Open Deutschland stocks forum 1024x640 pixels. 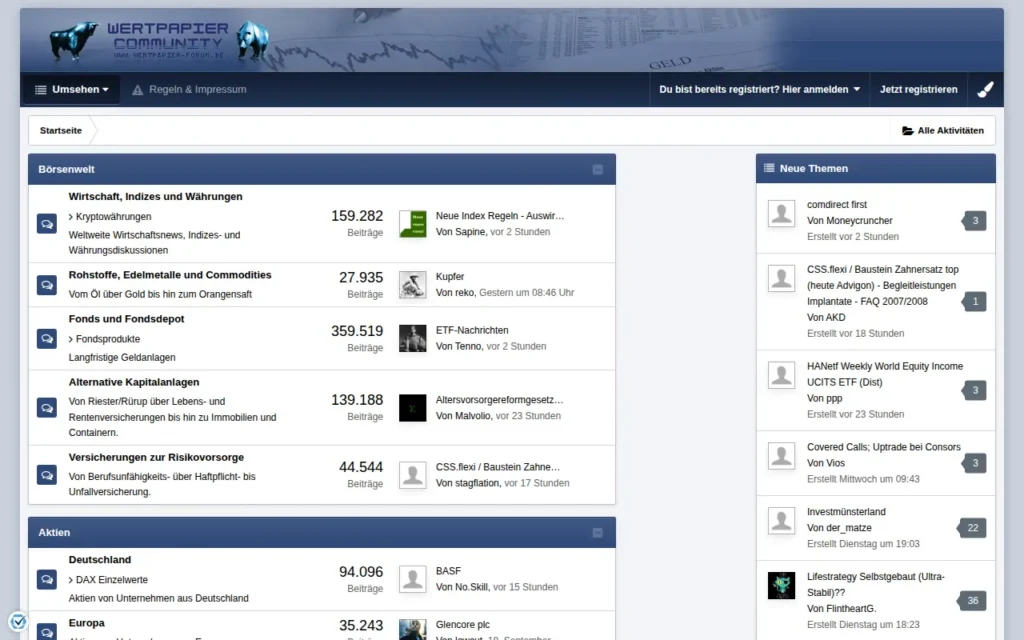pos(99,560)
